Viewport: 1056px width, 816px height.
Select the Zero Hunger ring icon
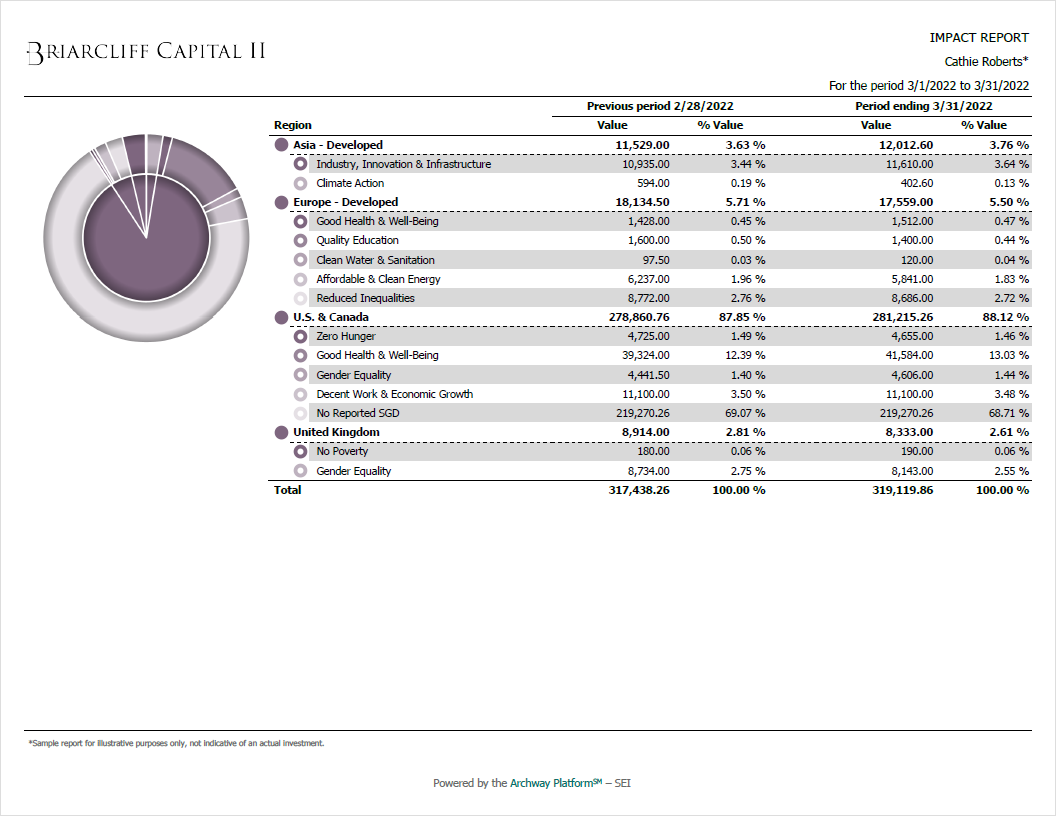point(300,337)
